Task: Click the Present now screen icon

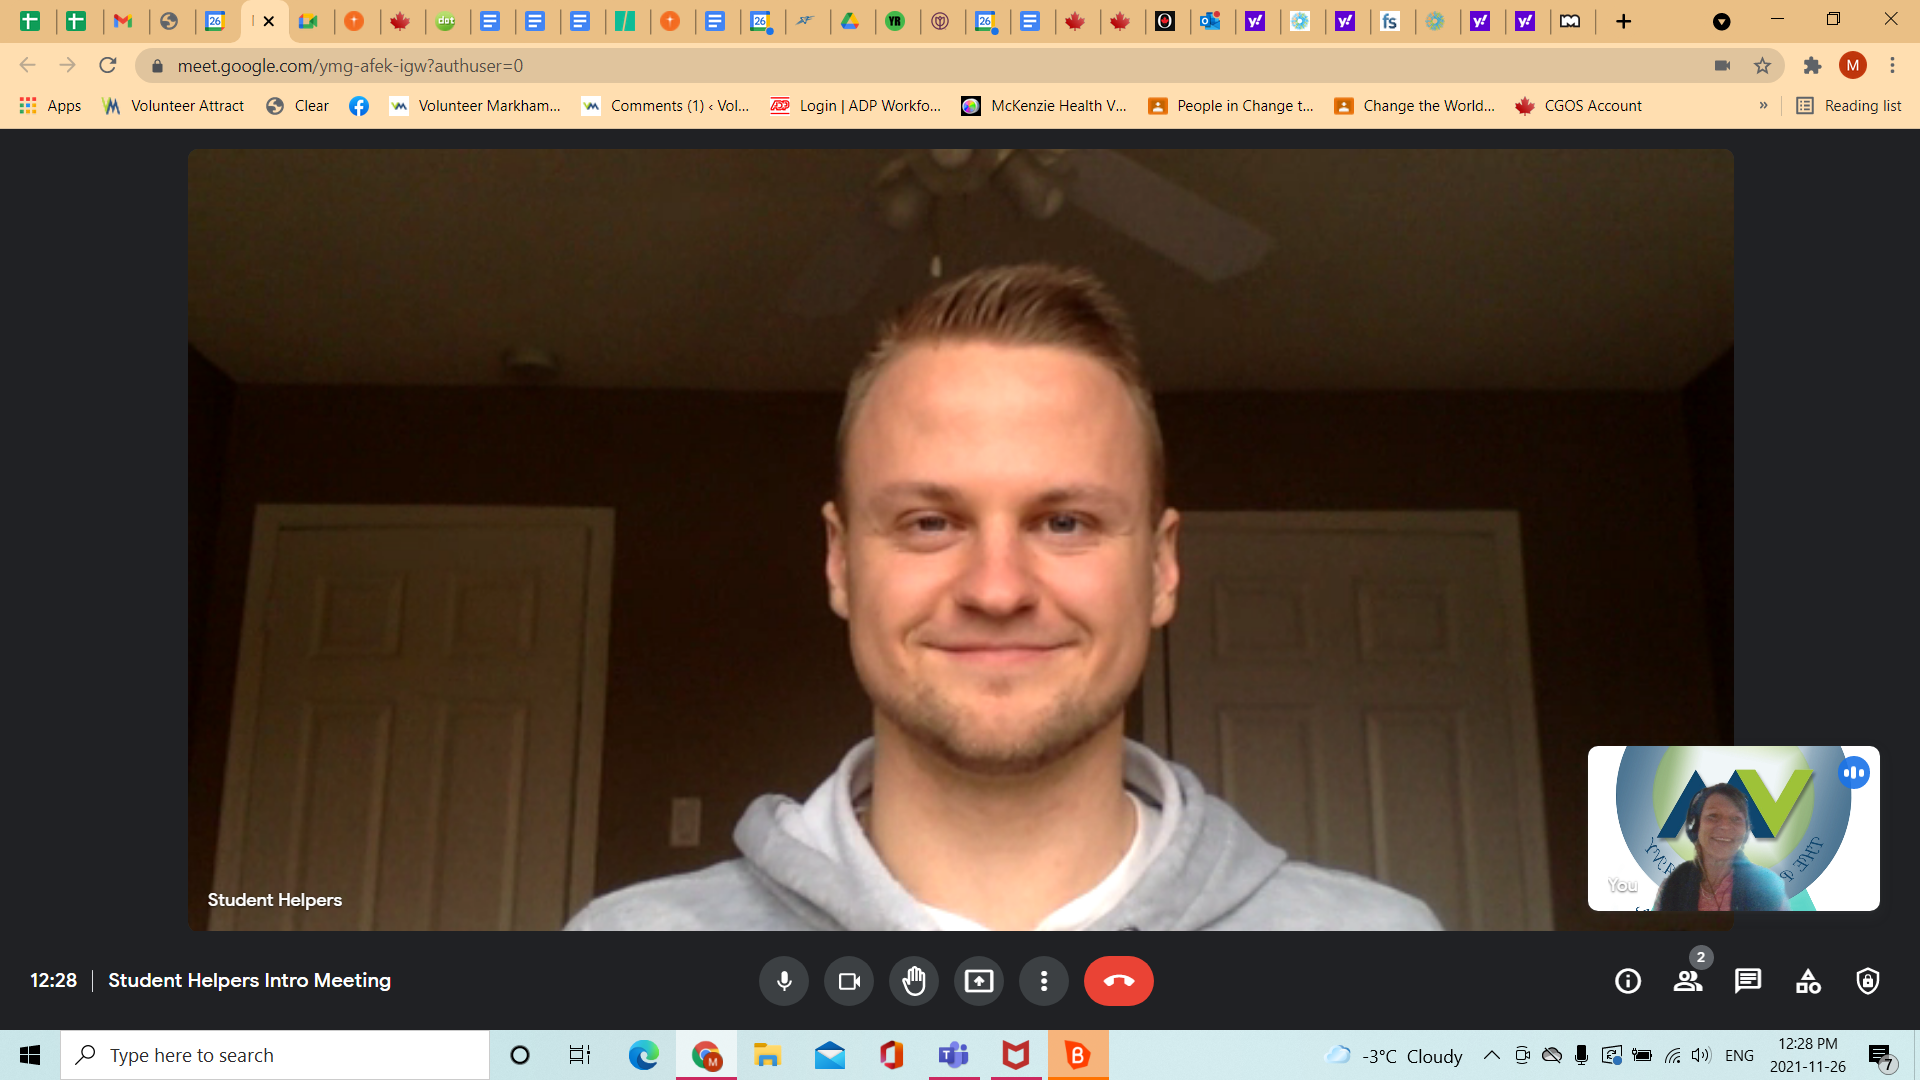Action: click(x=979, y=981)
